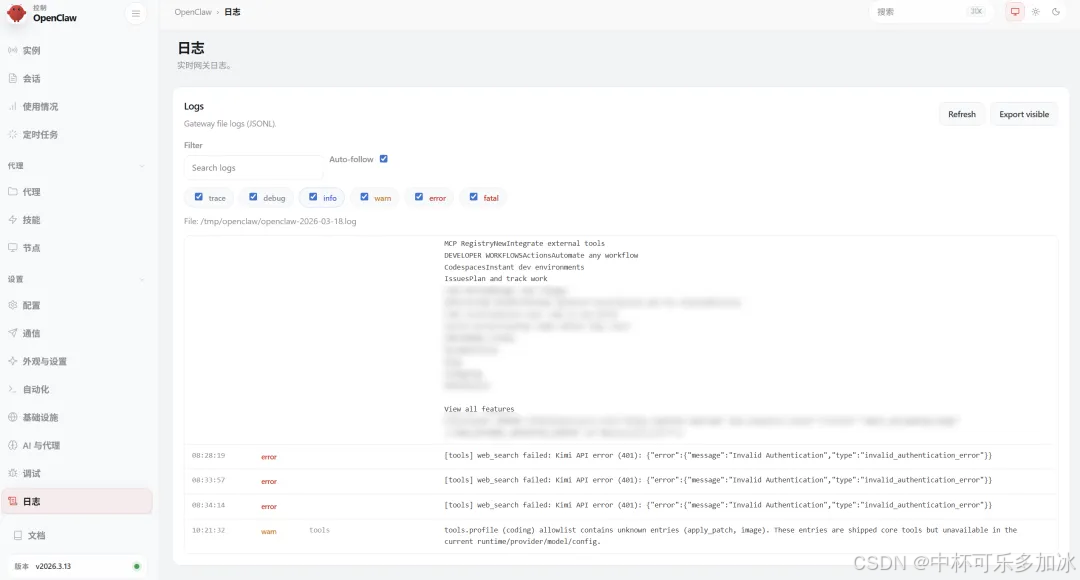Switch to light theme sun icon
The height and width of the screenshot is (580, 1080).
[x=1035, y=12]
